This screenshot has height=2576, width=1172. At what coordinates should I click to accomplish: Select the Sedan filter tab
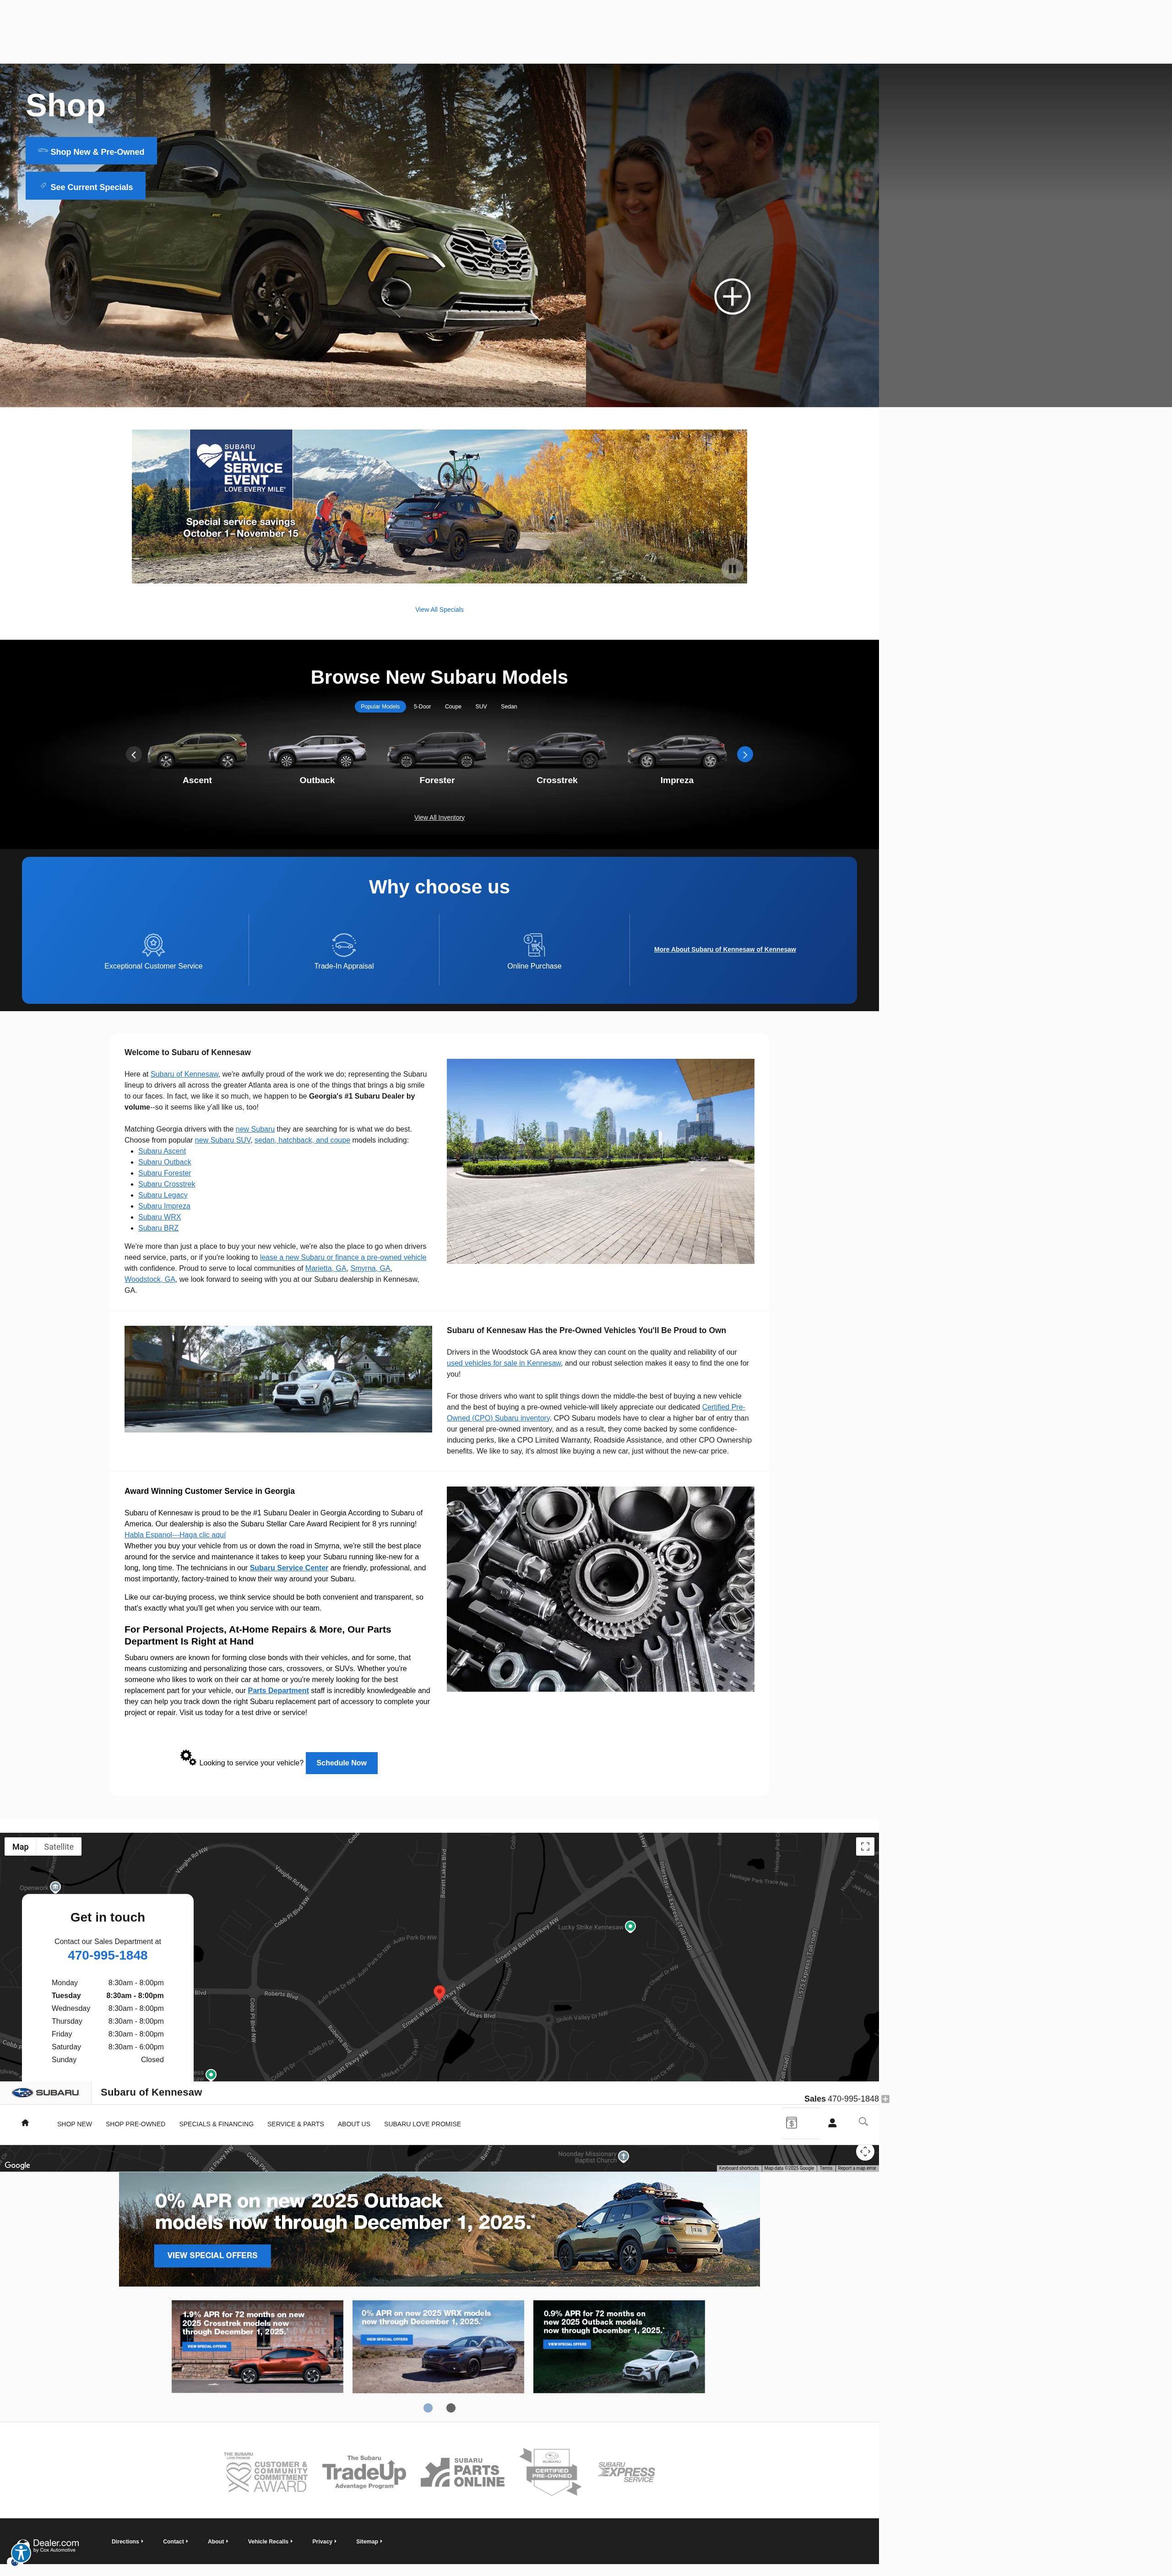[509, 706]
